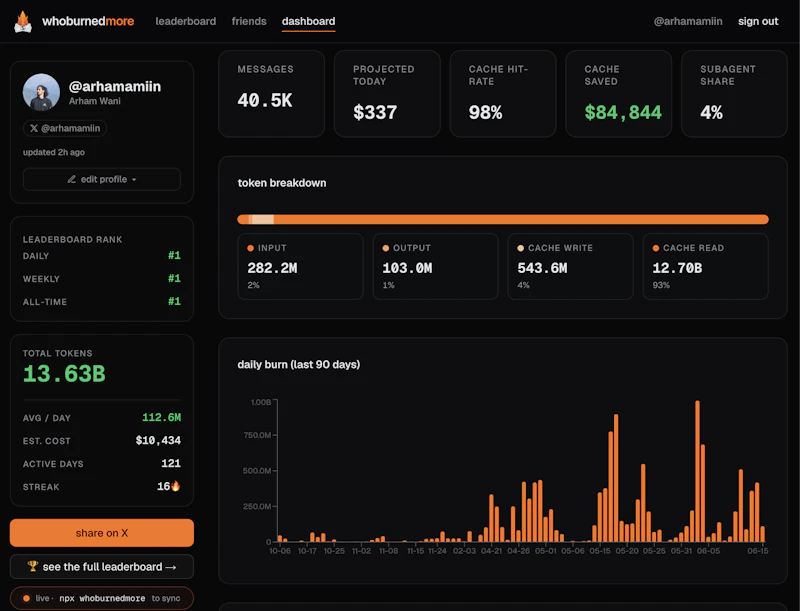Click the trophy icon beside full leaderboard
Screen dimensions: 800x611
[x=33, y=566]
